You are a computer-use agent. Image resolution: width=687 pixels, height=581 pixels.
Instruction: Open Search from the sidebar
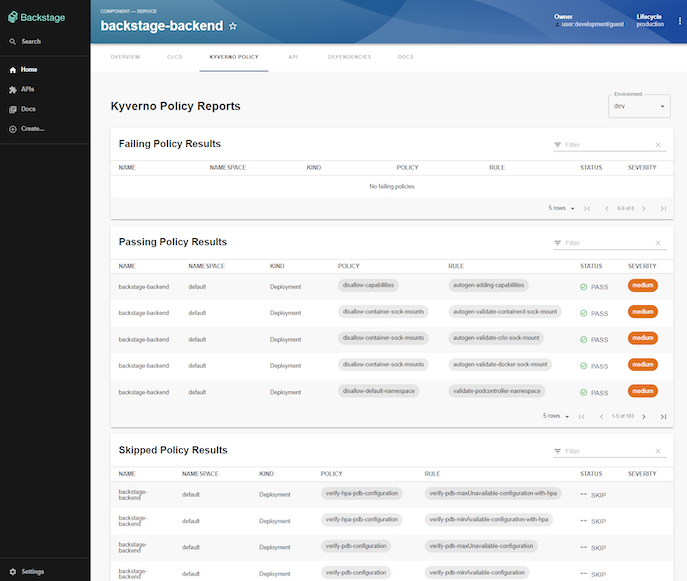pyautogui.click(x=31, y=42)
